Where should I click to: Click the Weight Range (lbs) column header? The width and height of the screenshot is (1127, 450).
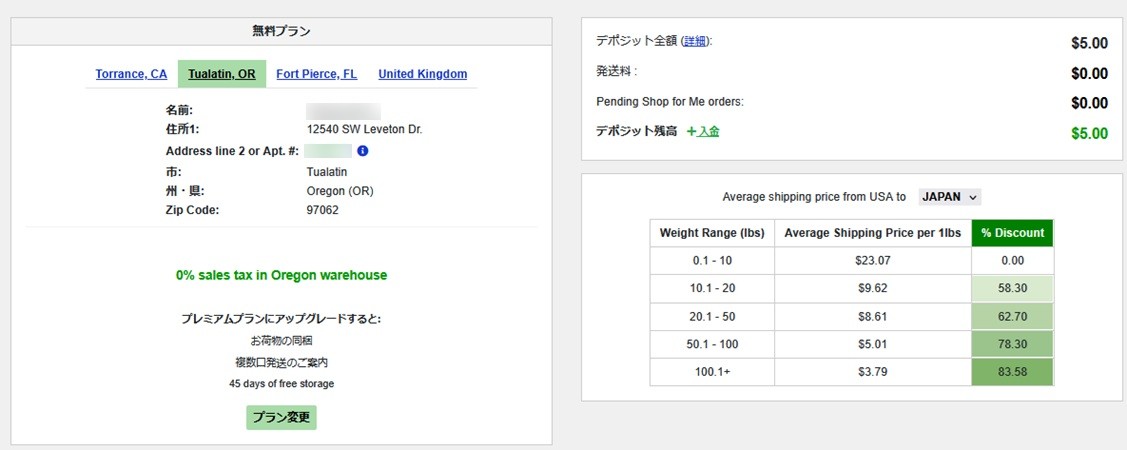pyautogui.click(x=712, y=233)
